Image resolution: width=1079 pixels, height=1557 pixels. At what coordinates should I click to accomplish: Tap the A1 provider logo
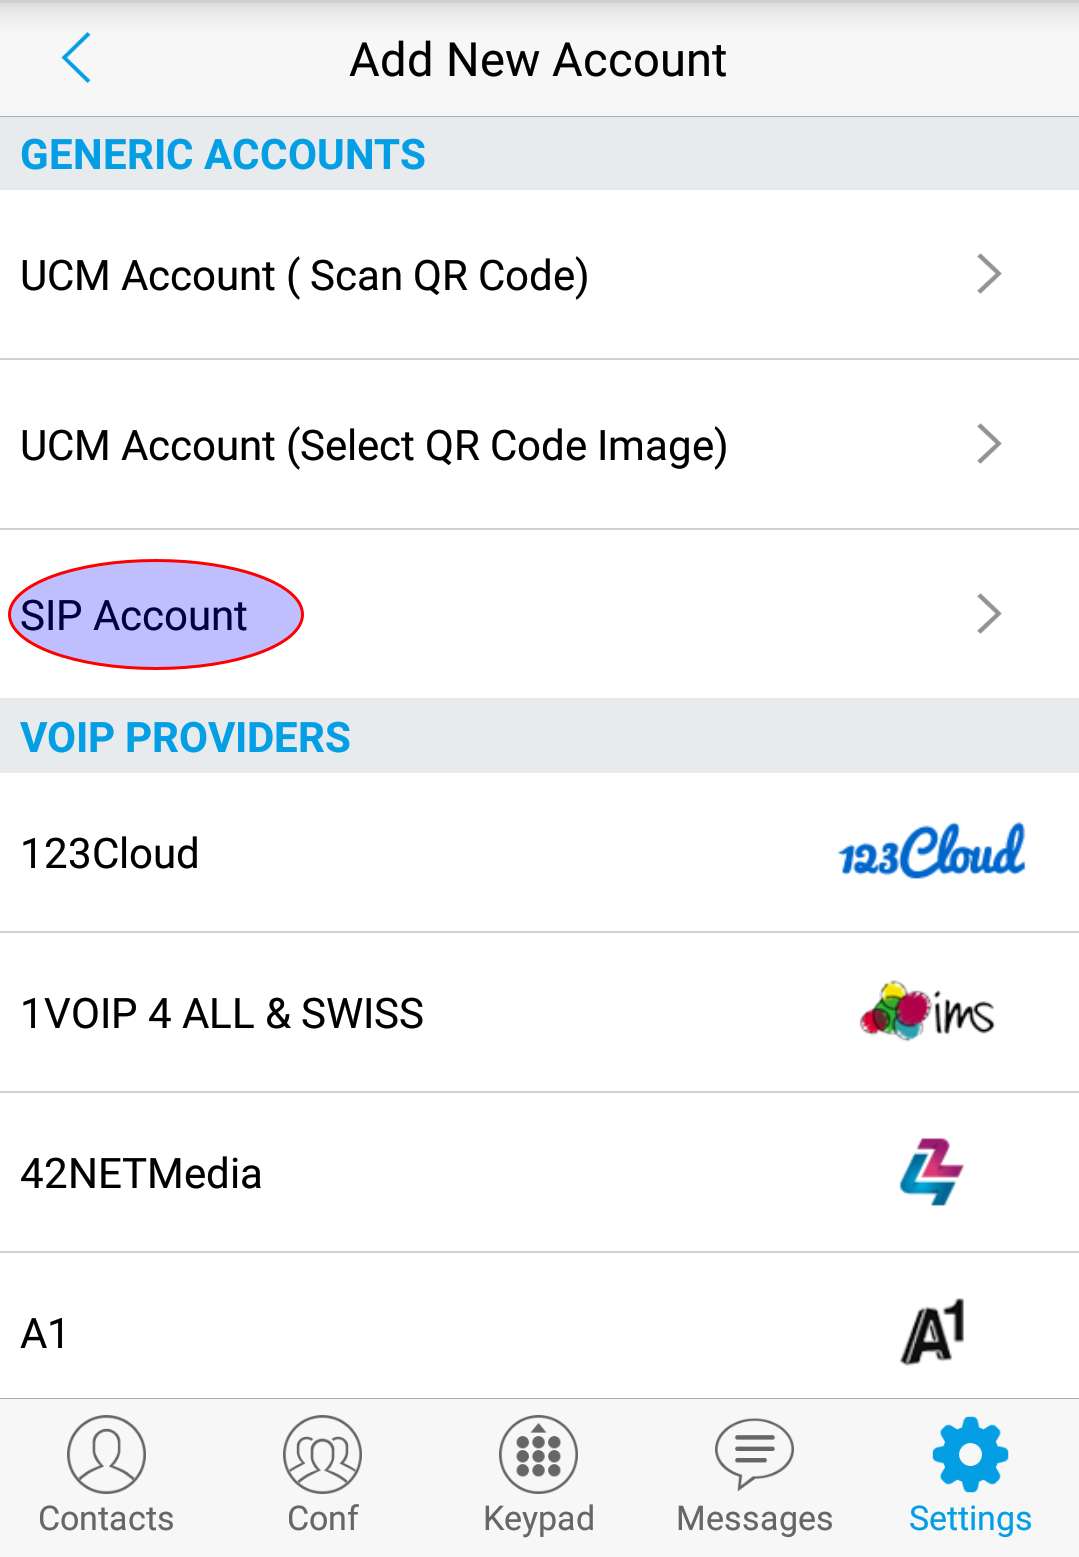pyautogui.click(x=933, y=1332)
